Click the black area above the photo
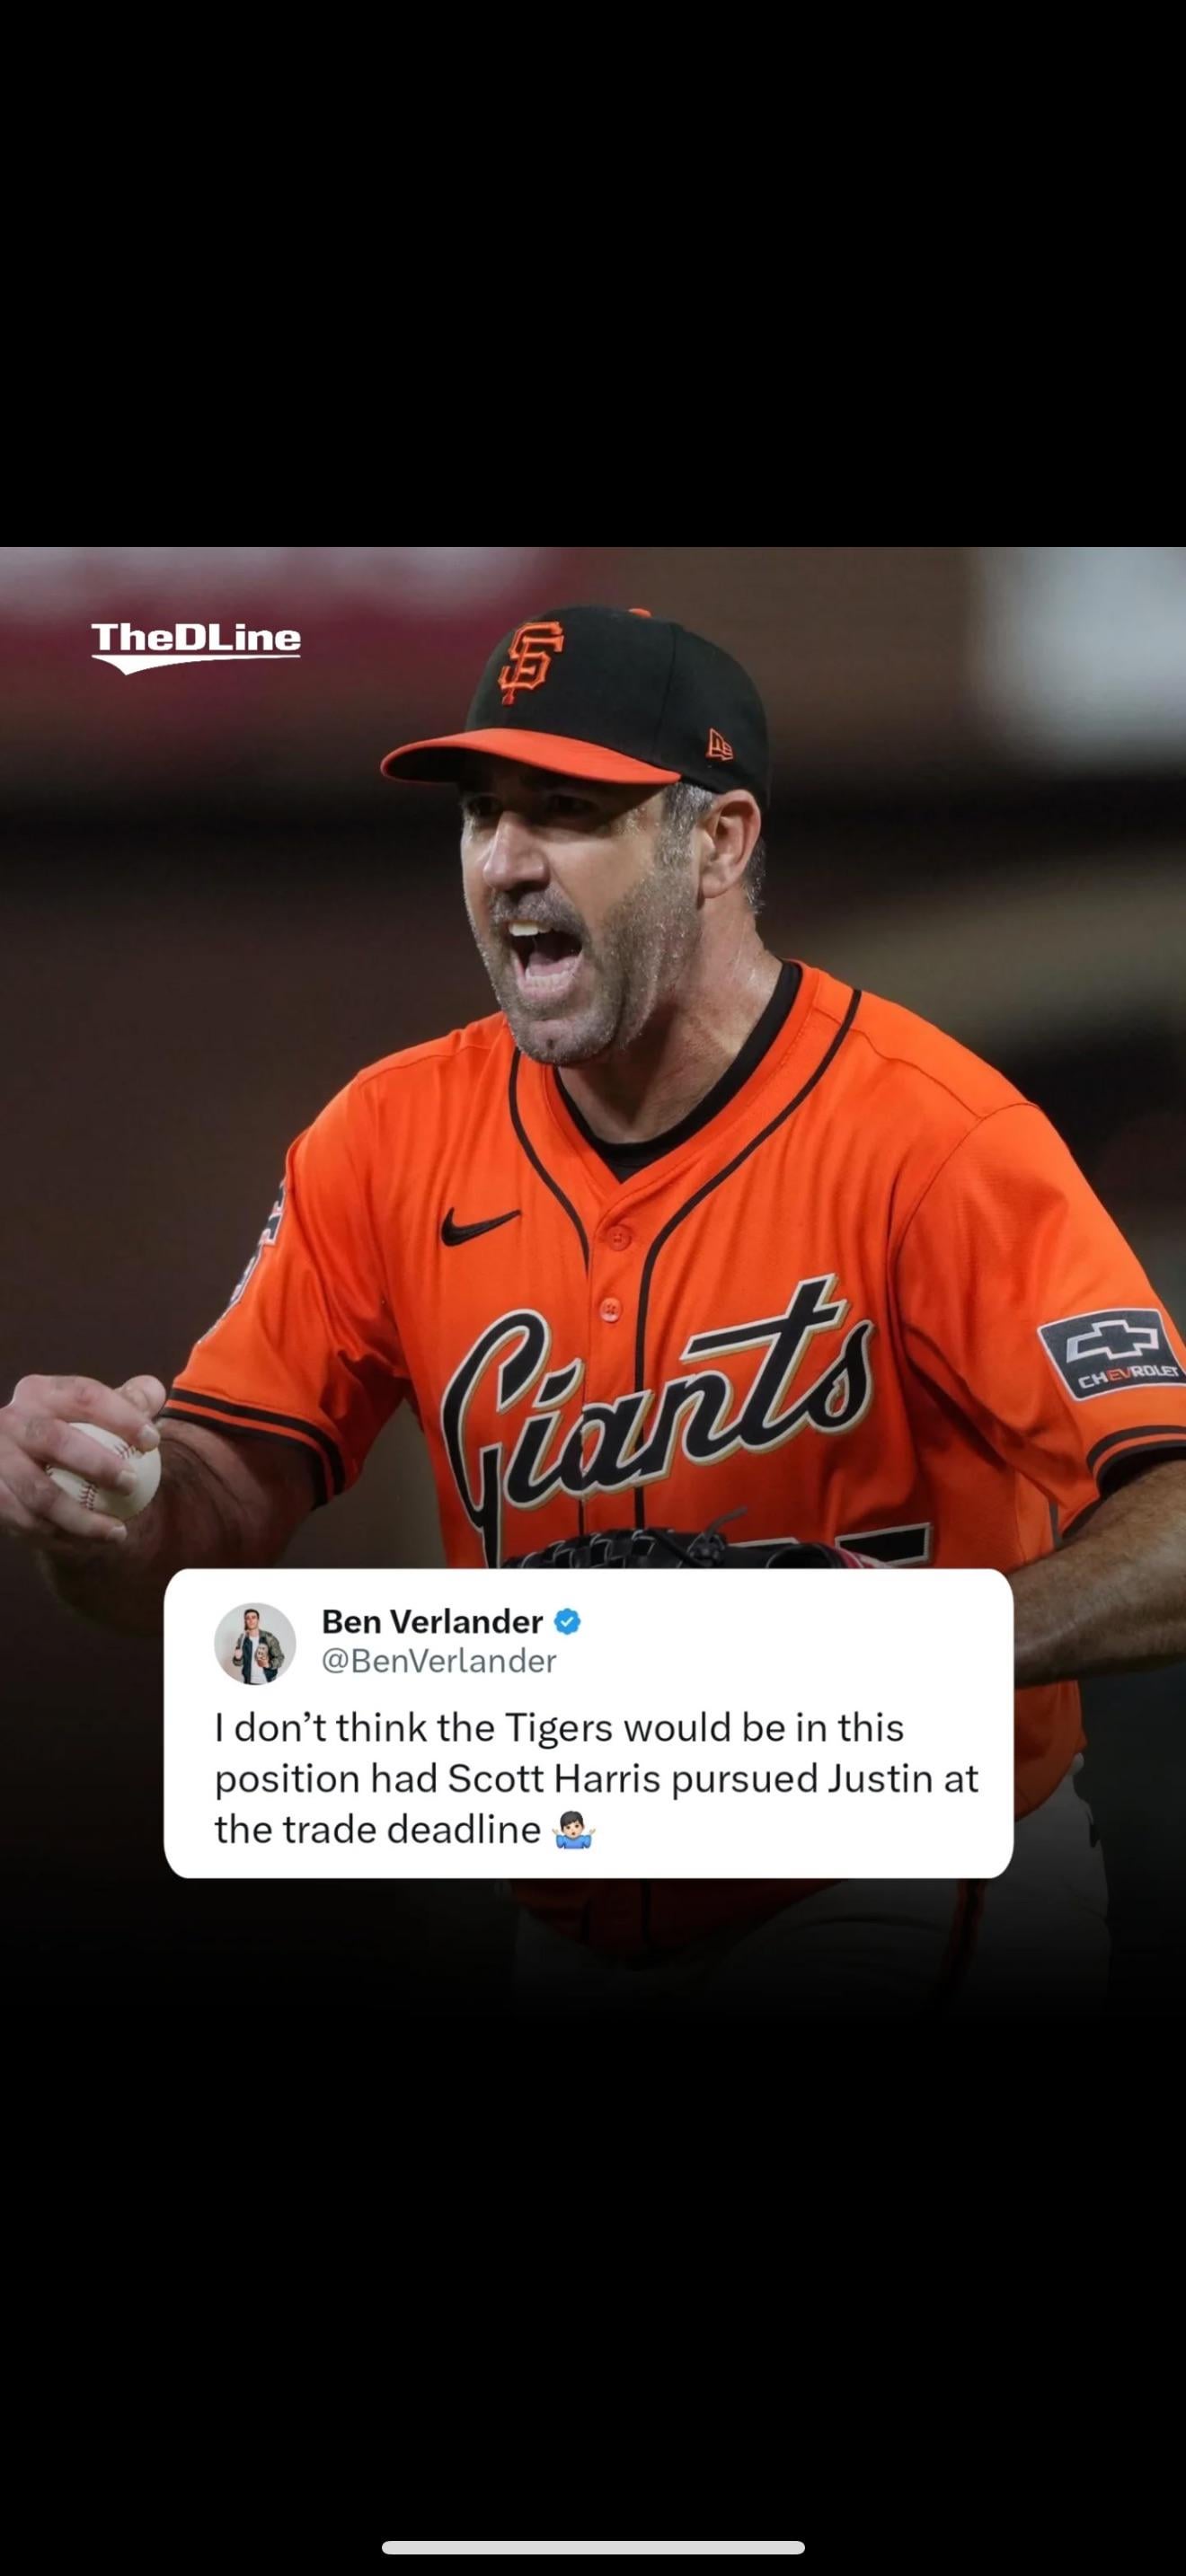 593,273
